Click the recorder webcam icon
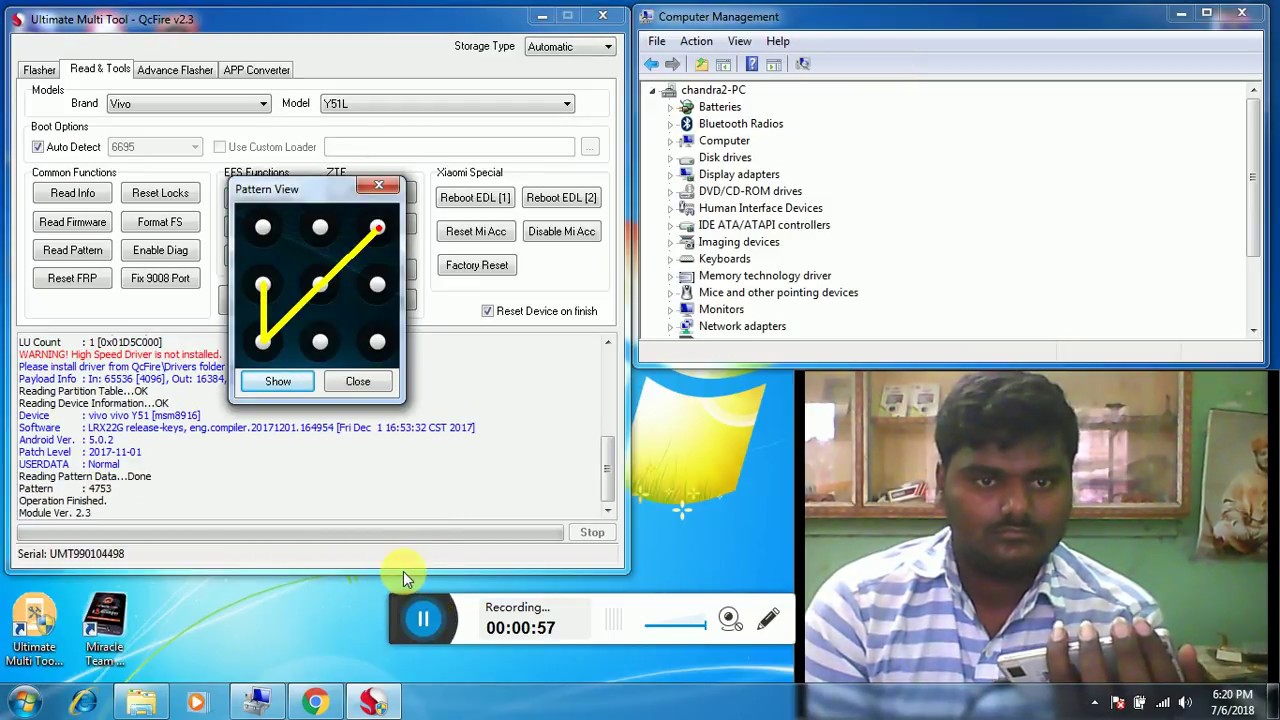Viewport: 1280px width, 720px height. [730, 621]
